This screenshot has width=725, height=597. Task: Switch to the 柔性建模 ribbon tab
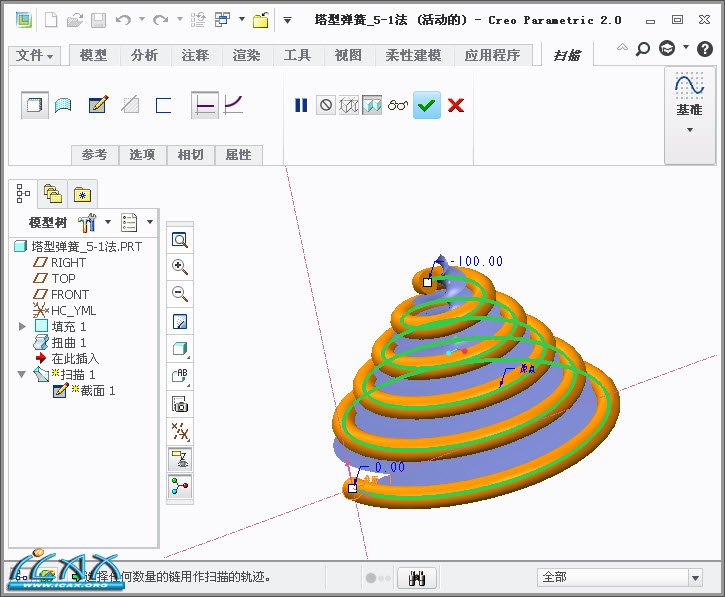pyautogui.click(x=413, y=55)
